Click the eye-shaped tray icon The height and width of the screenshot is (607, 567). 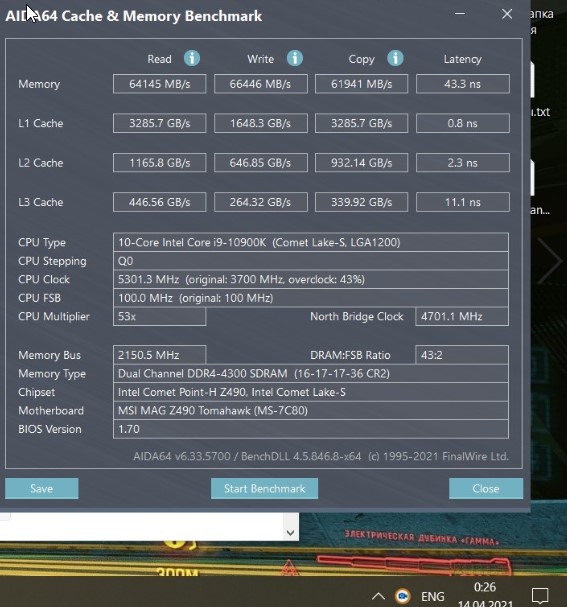(x=403, y=595)
